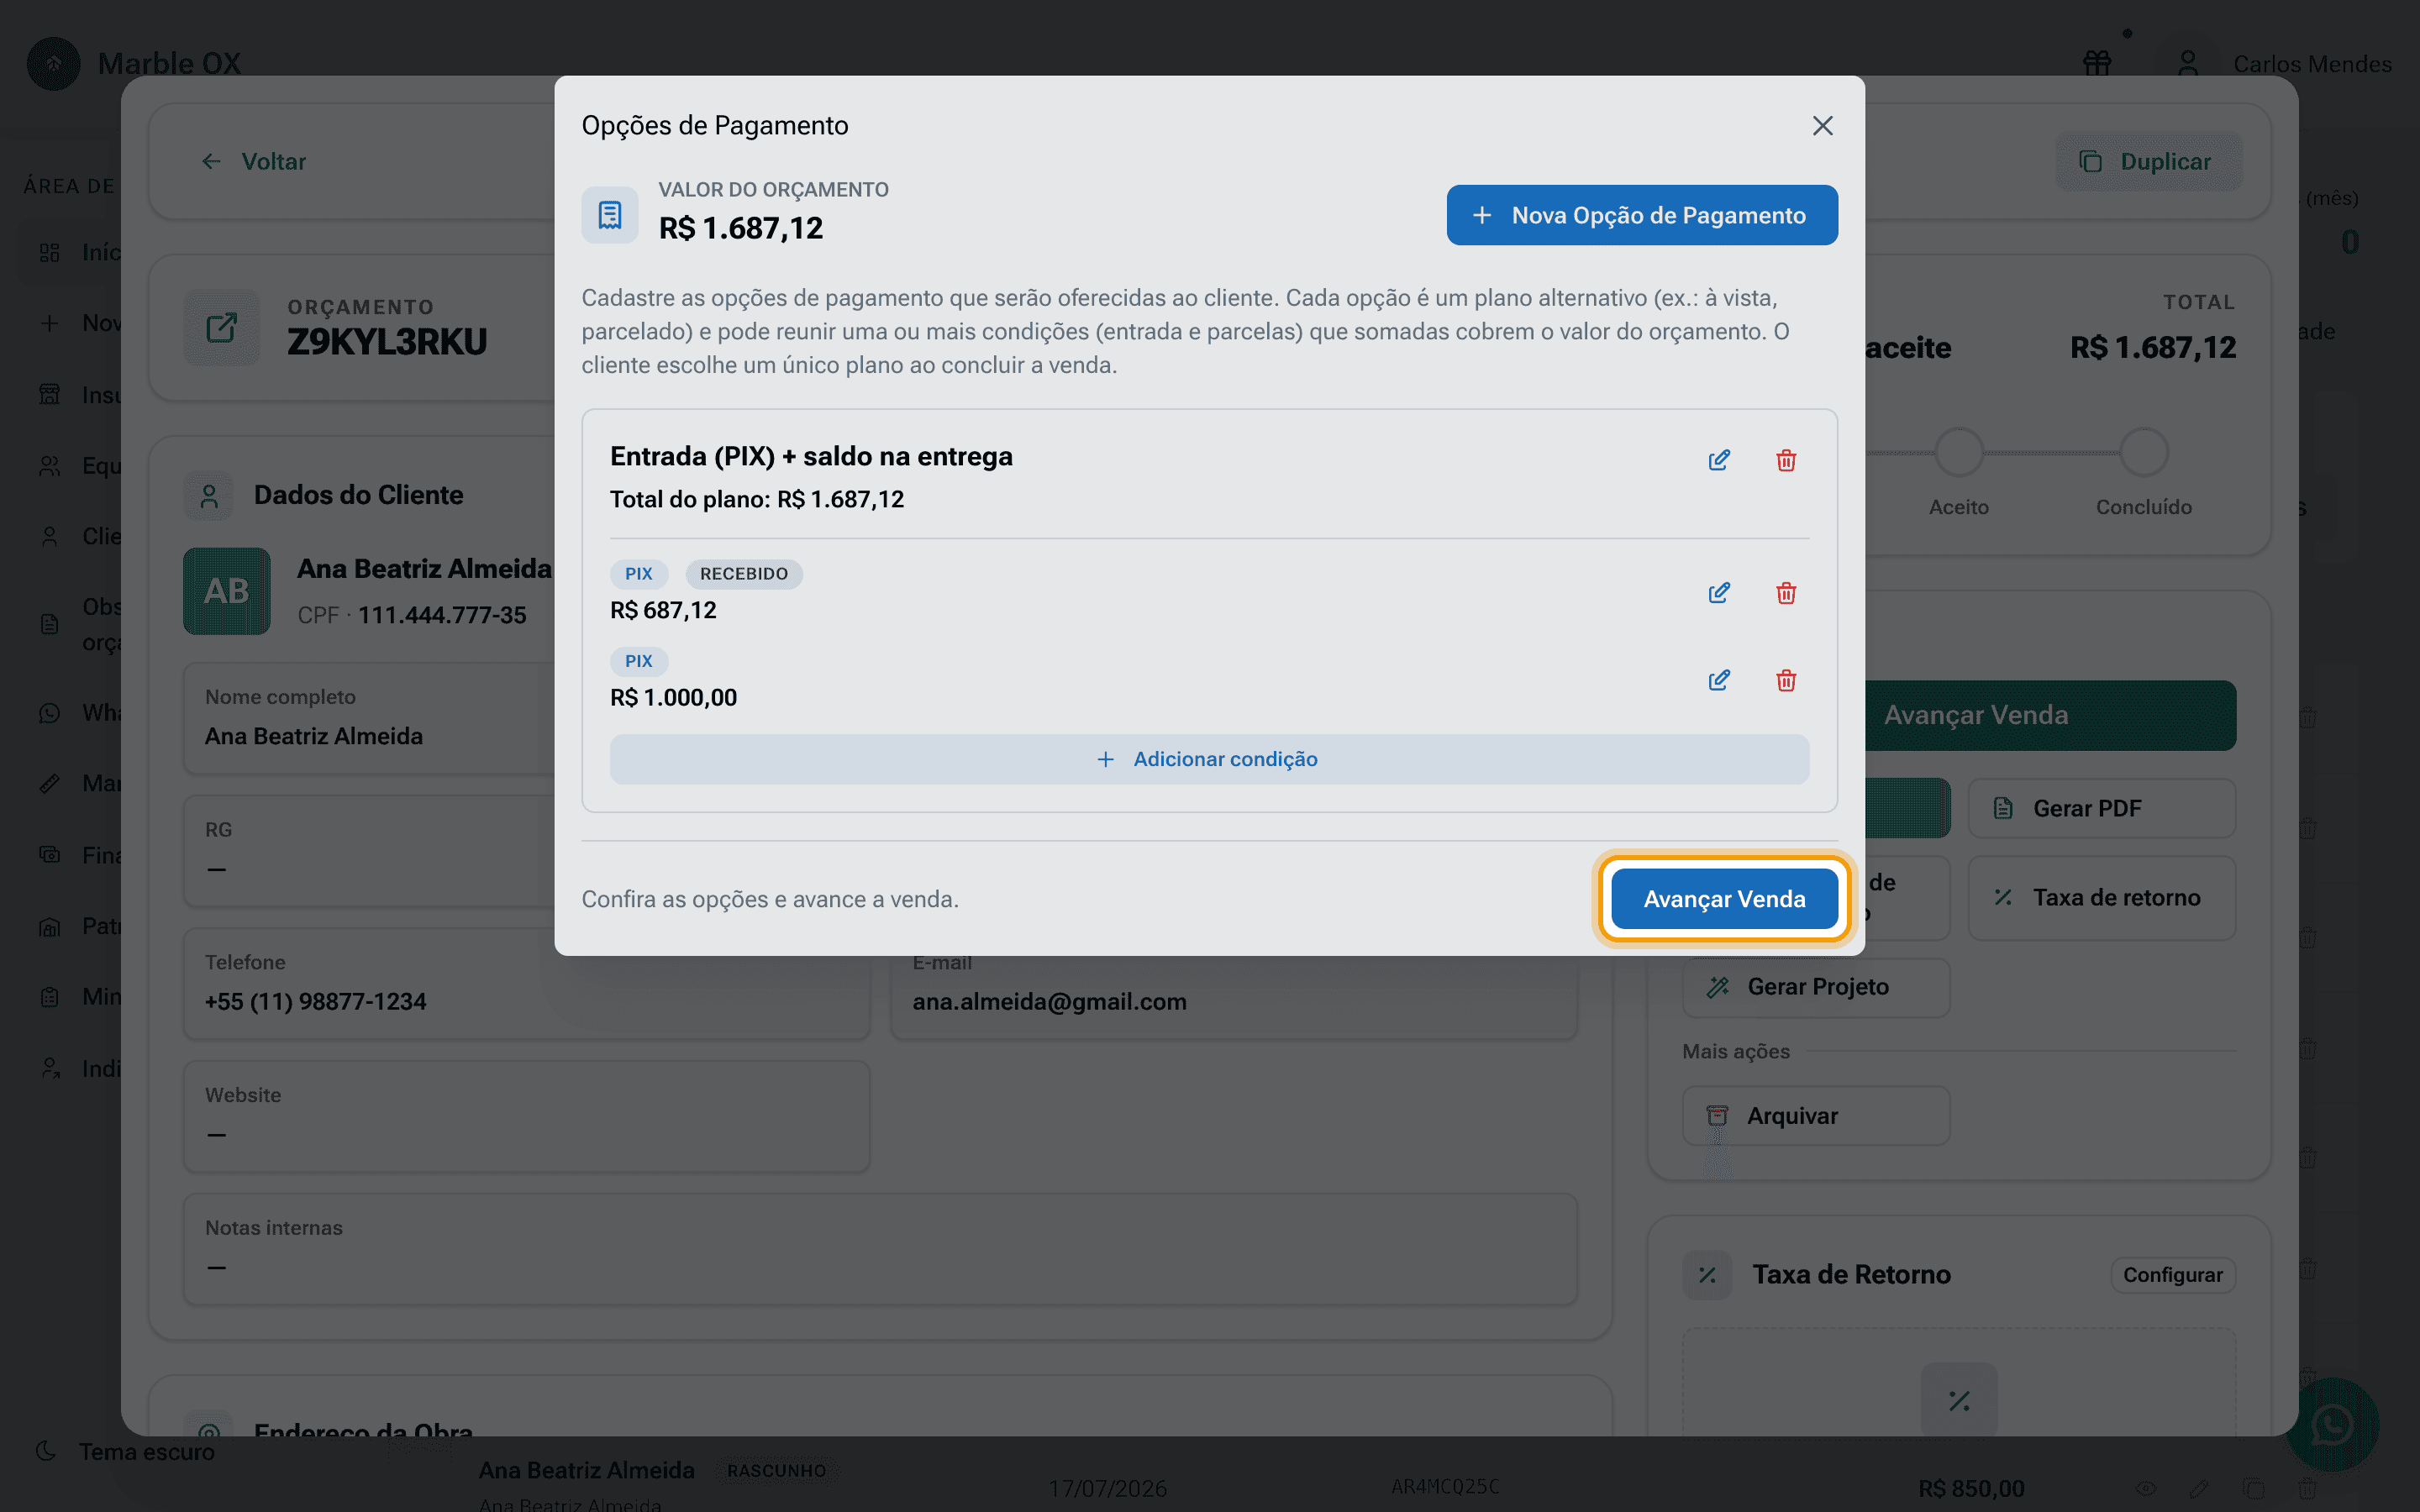Click the Marble OX logo

[x=54, y=64]
